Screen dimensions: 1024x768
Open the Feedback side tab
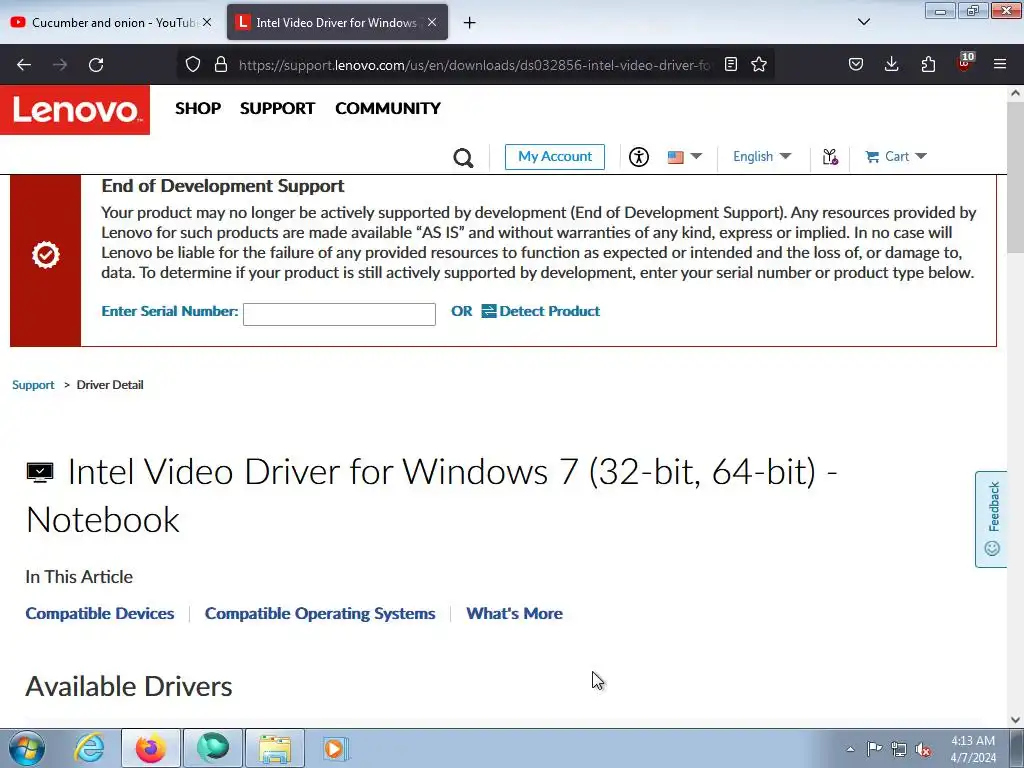coord(991,519)
